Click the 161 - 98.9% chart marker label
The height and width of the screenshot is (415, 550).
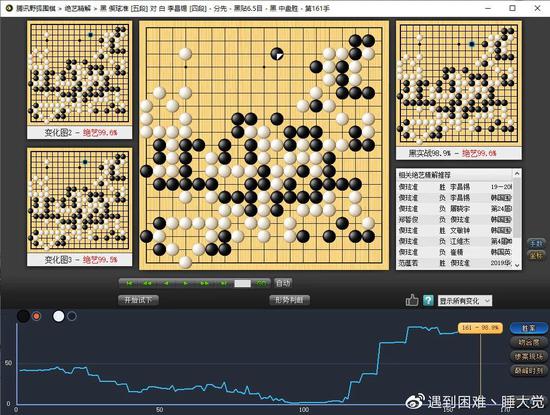[480, 328]
